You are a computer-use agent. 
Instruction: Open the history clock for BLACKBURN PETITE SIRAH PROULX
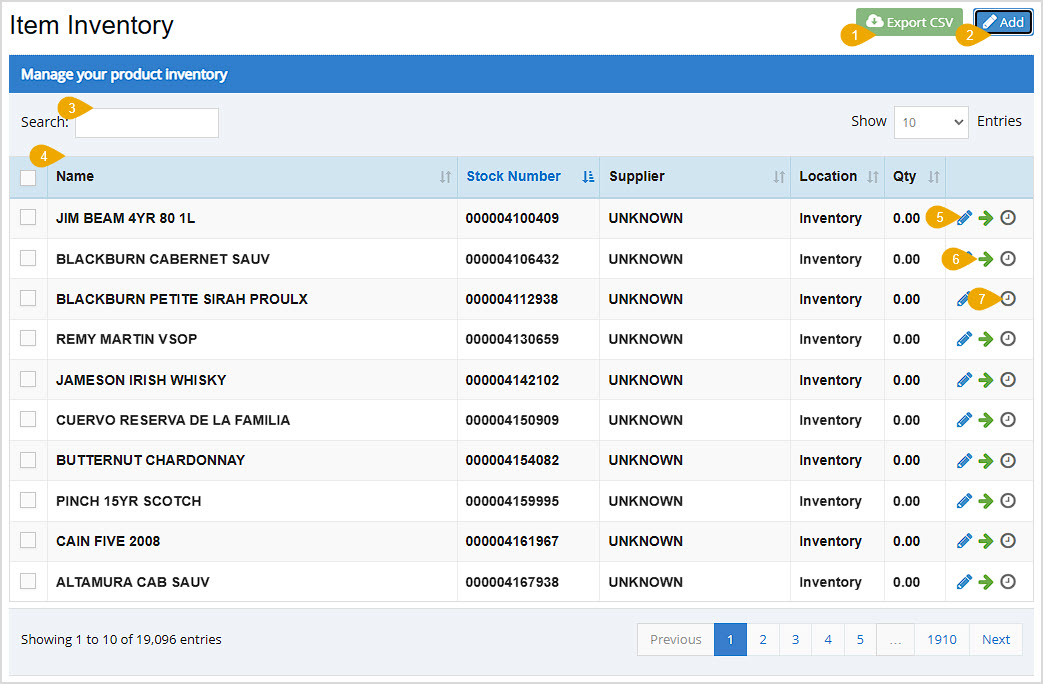[x=1008, y=298]
